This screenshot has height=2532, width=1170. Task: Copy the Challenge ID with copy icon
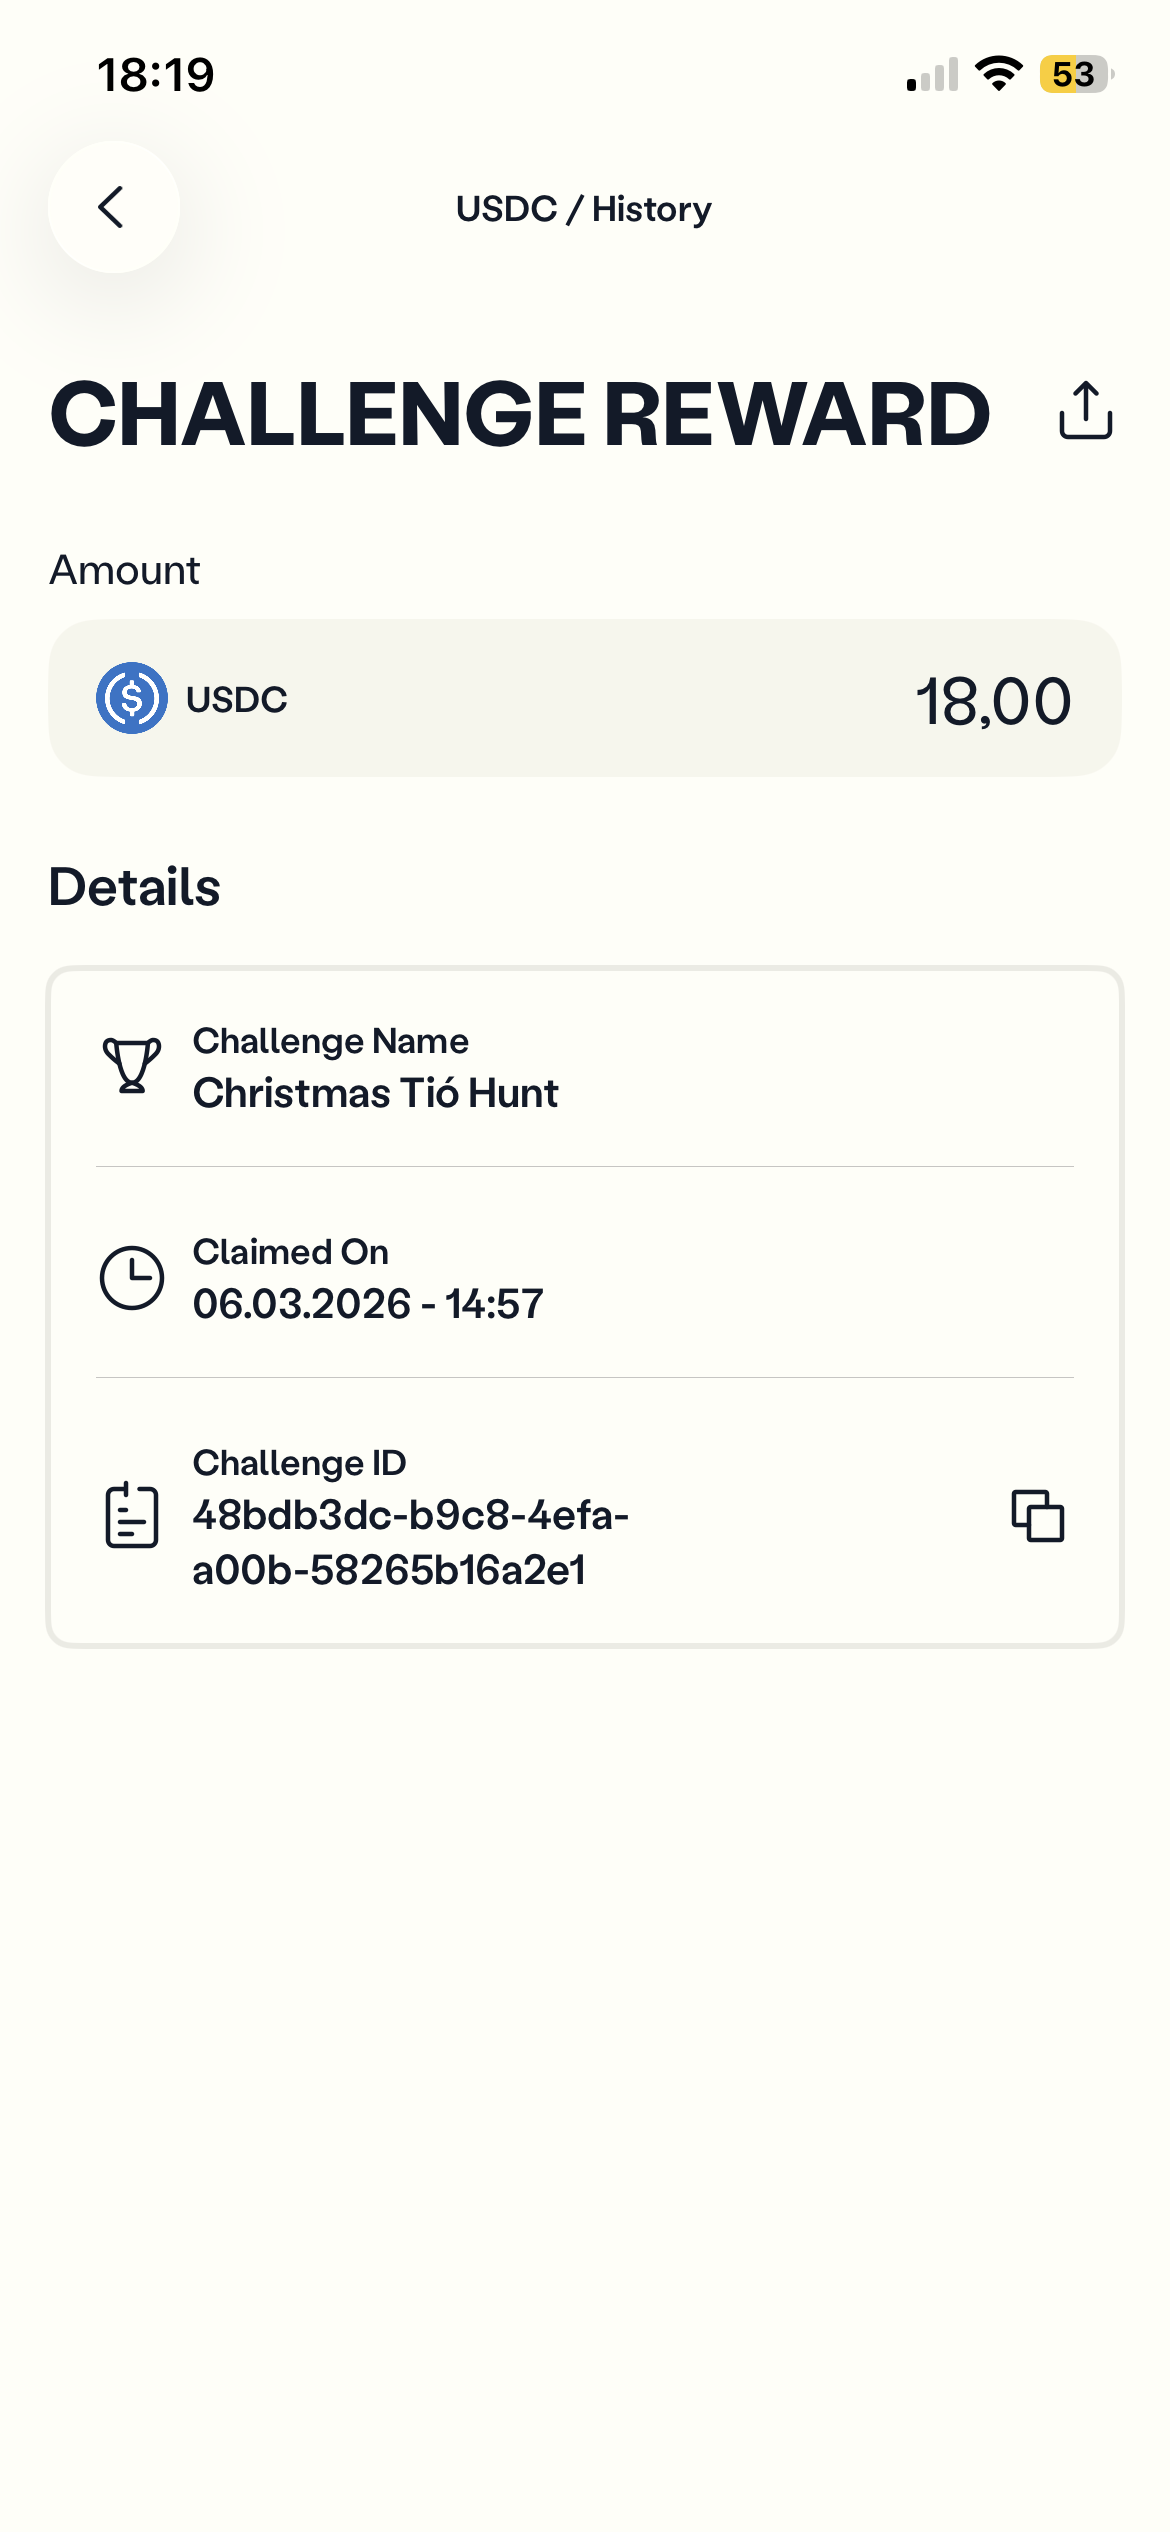(x=1037, y=1516)
